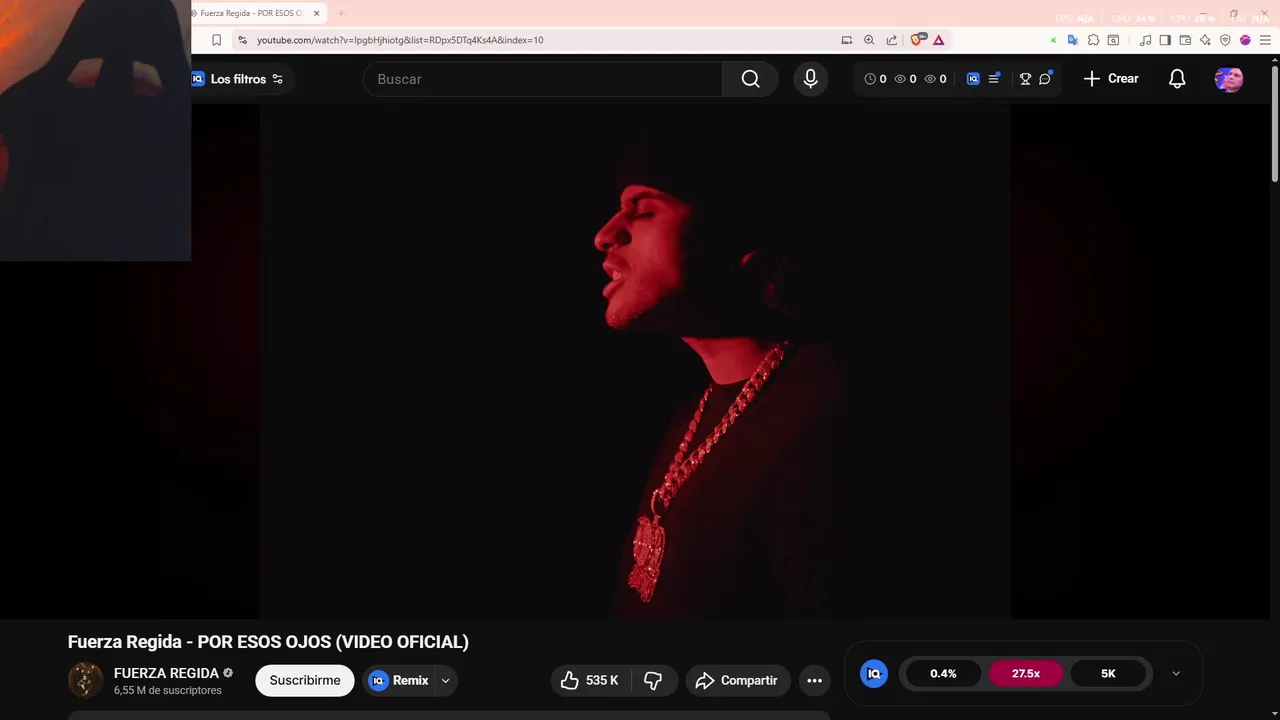Focus the Buscar search box
Screen dimensions: 1280x720
click(x=543, y=79)
